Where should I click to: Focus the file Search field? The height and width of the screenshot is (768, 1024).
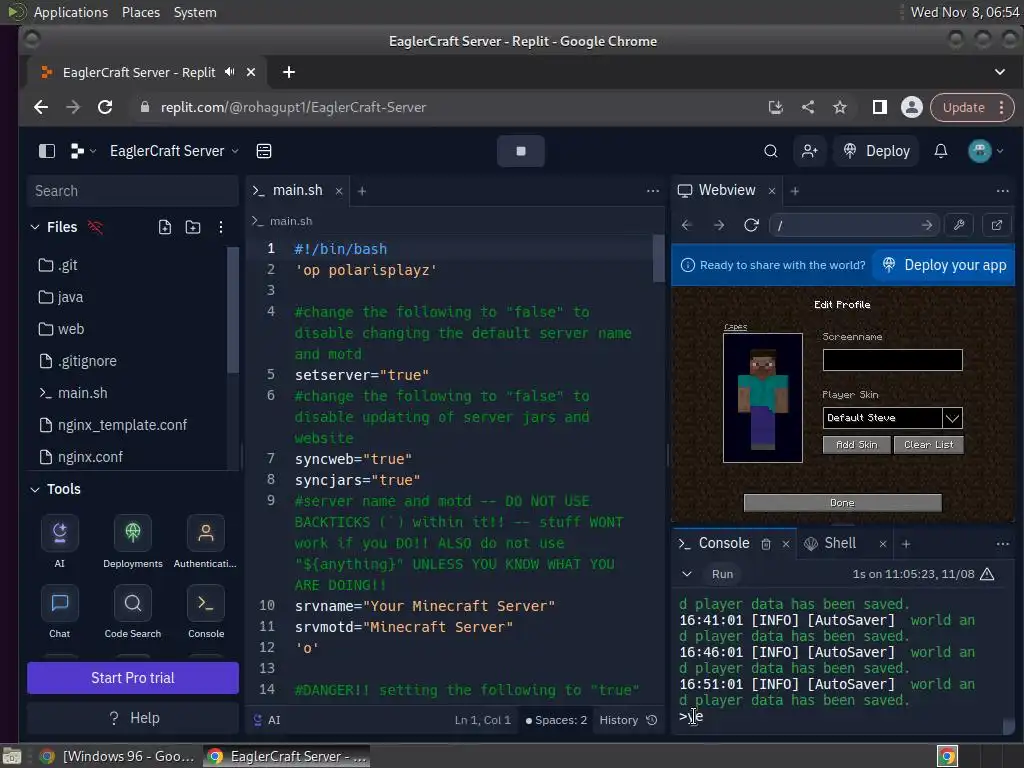tap(133, 191)
